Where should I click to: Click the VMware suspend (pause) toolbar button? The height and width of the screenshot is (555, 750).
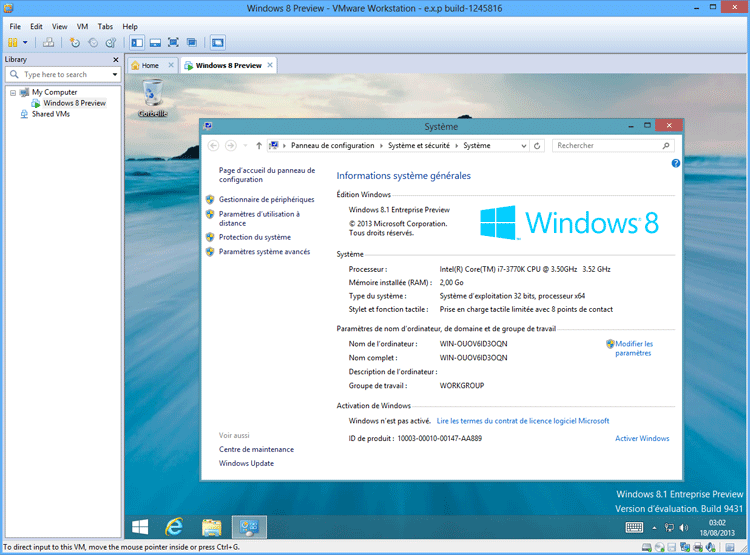point(12,43)
